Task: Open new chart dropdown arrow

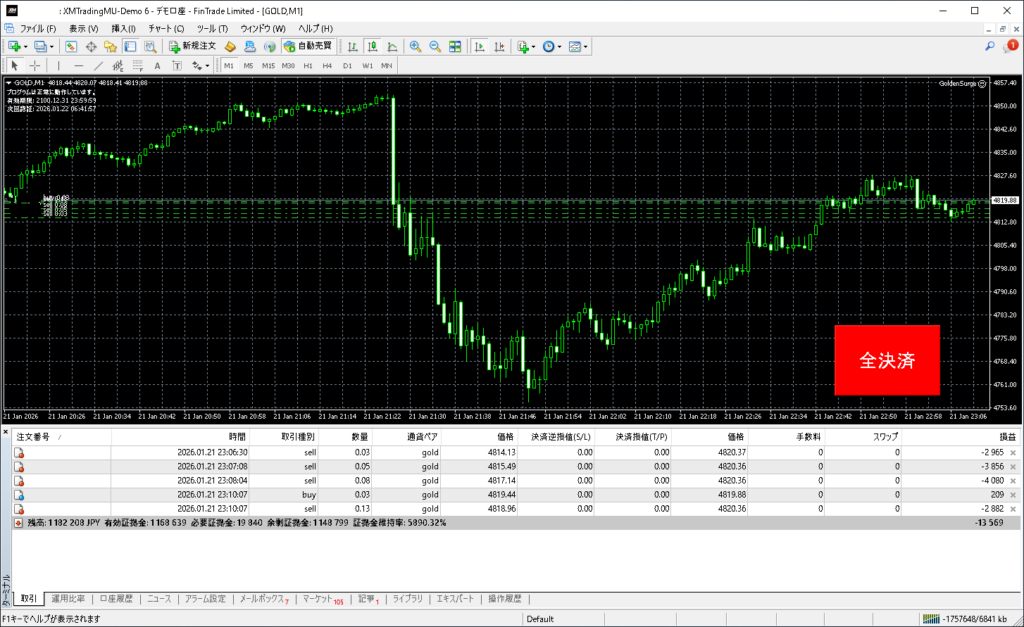Action: click(x=26, y=46)
